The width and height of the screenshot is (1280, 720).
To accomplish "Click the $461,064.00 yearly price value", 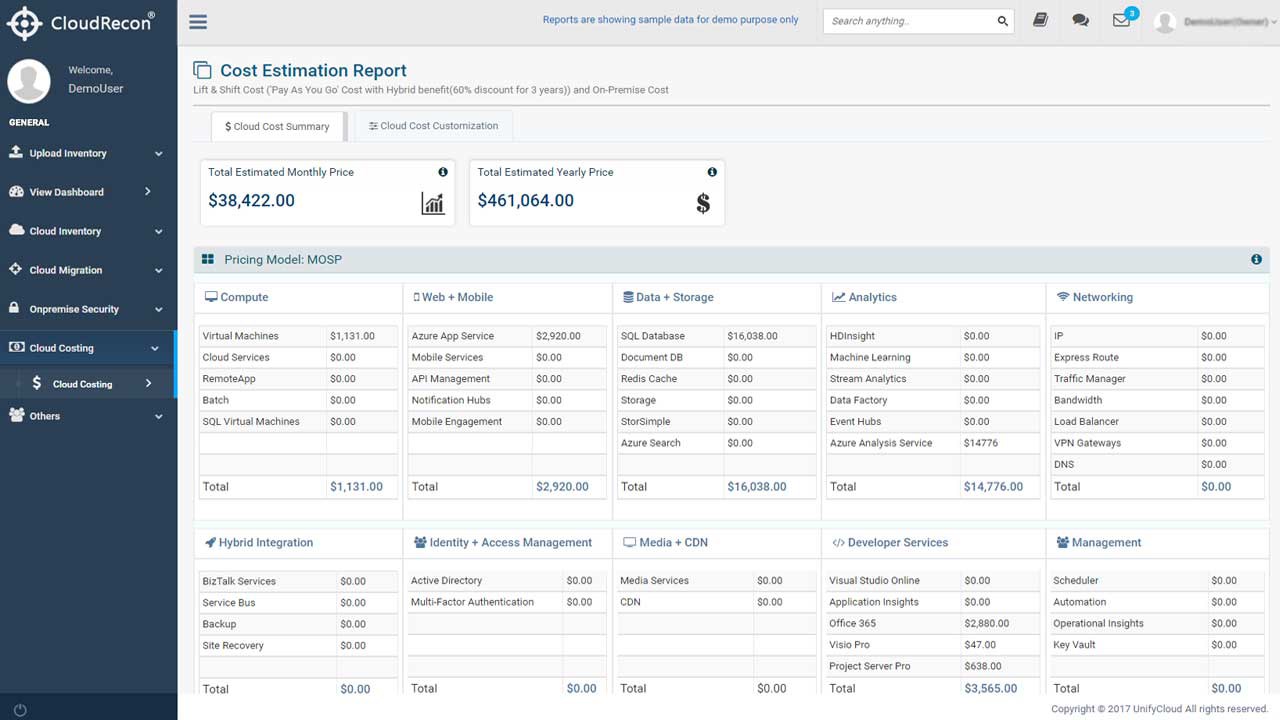I will (526, 201).
